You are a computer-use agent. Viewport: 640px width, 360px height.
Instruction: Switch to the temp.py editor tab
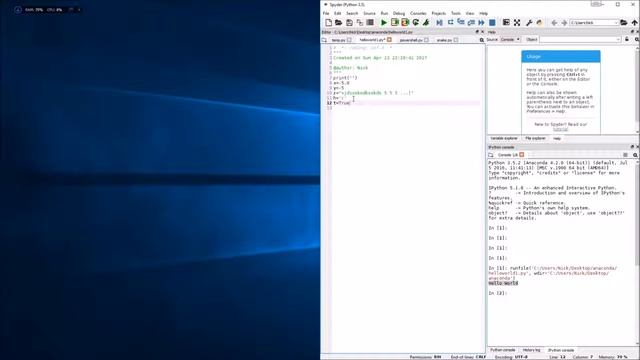point(338,40)
